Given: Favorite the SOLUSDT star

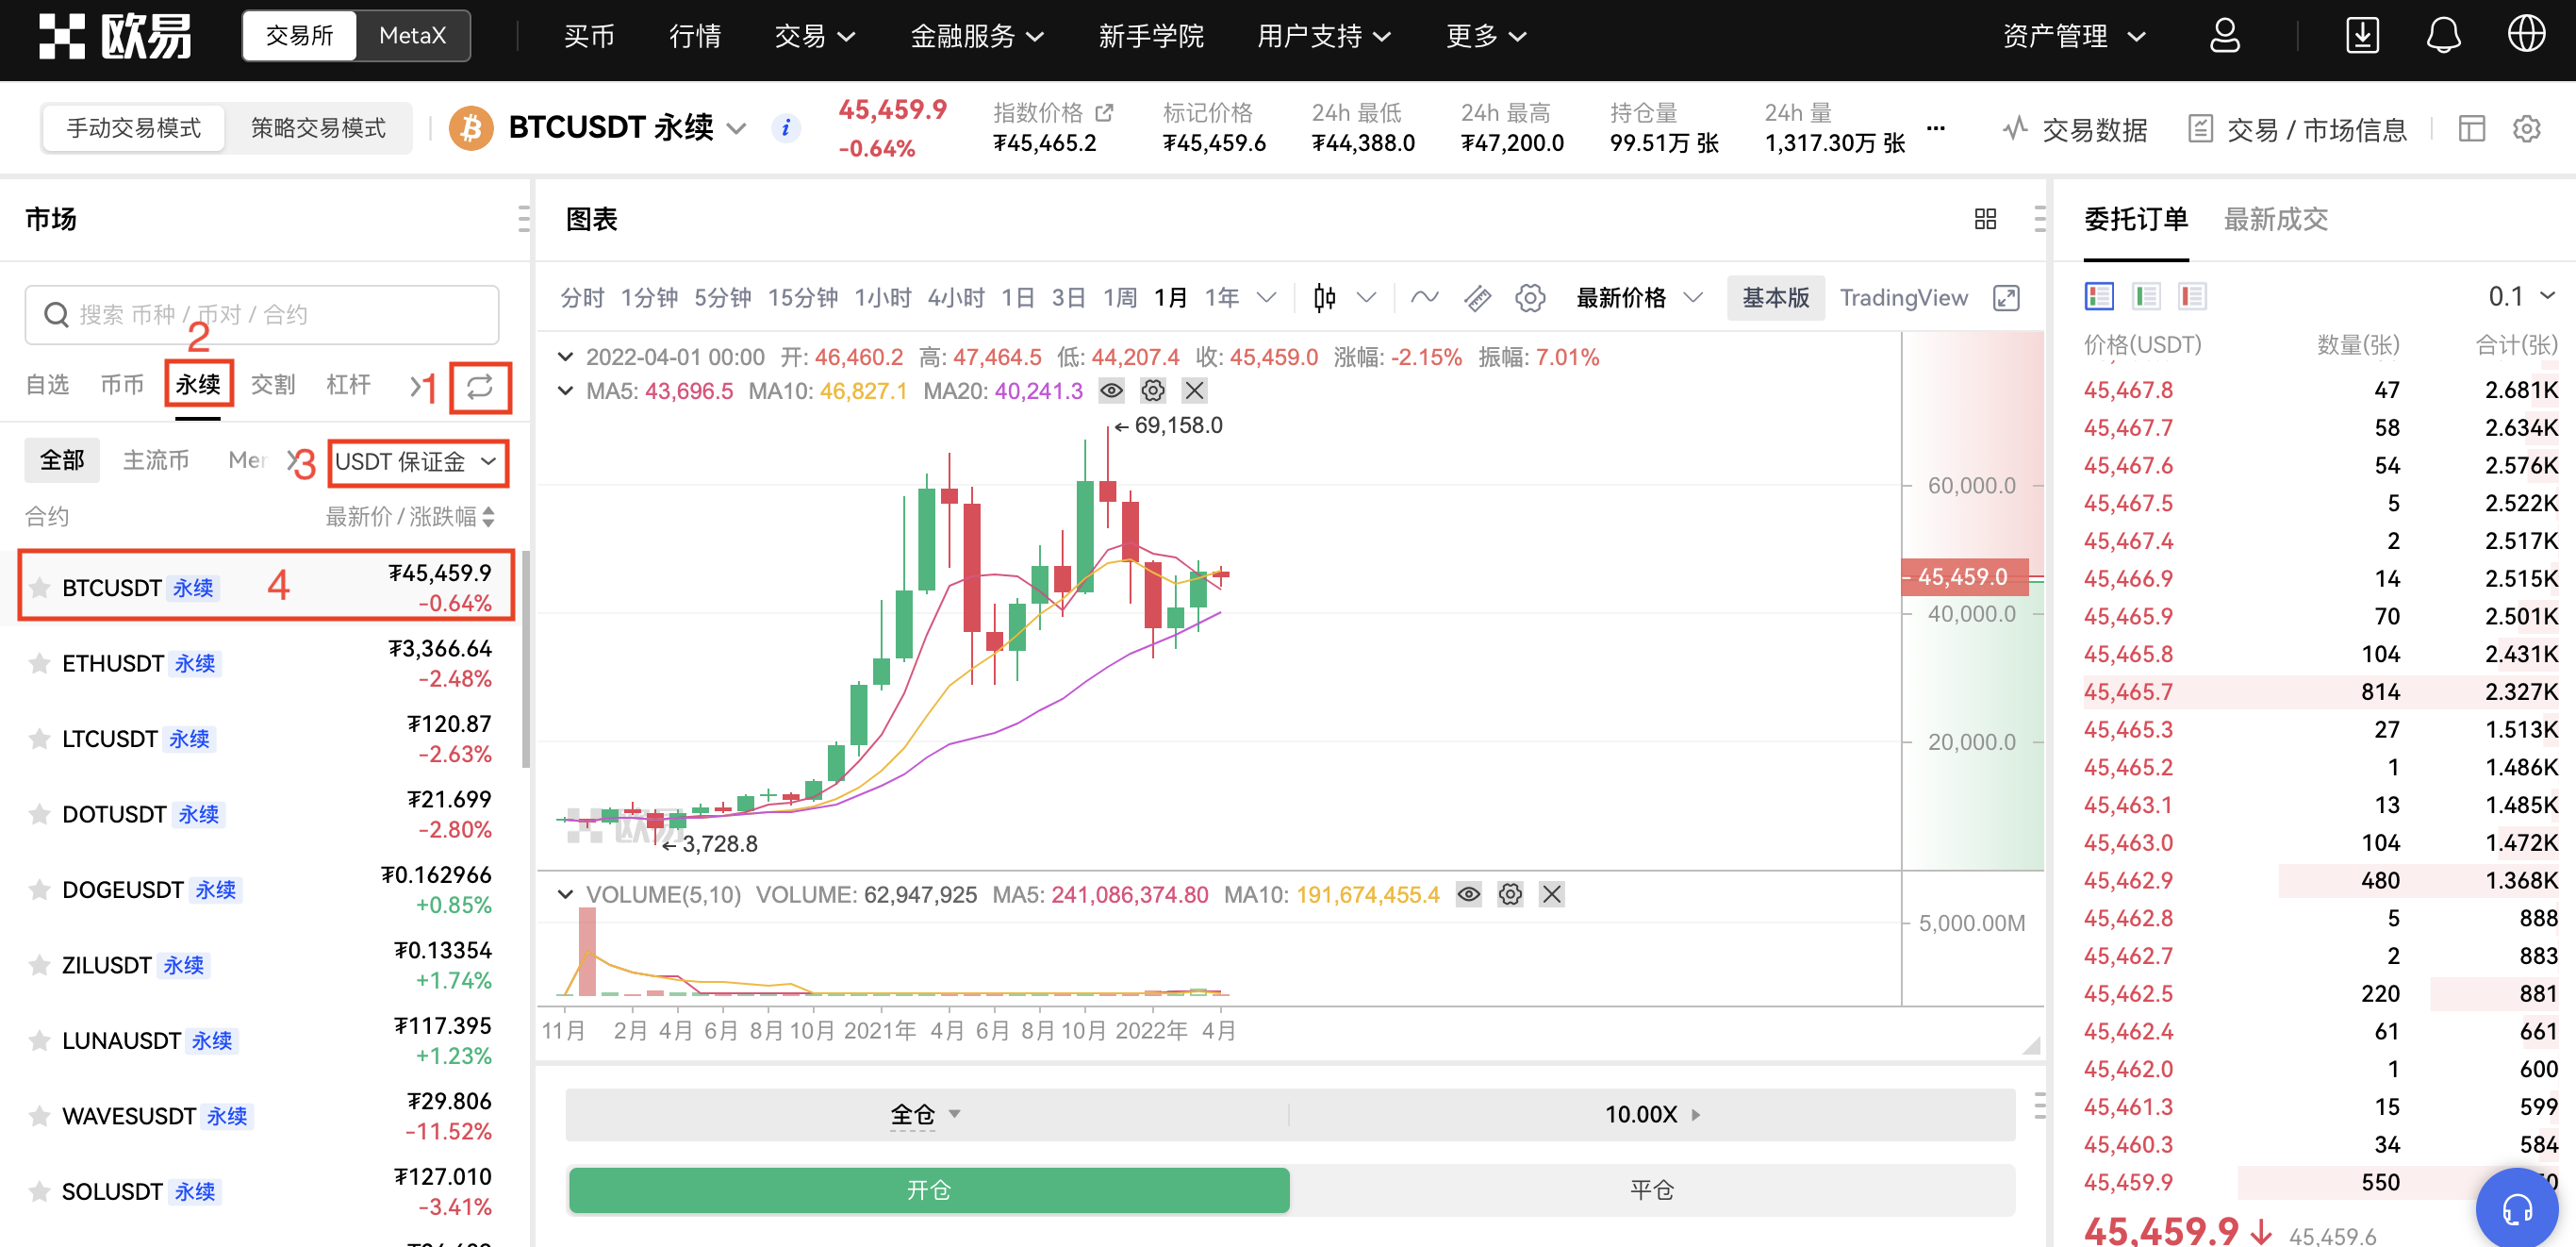Looking at the screenshot, I should point(39,1191).
